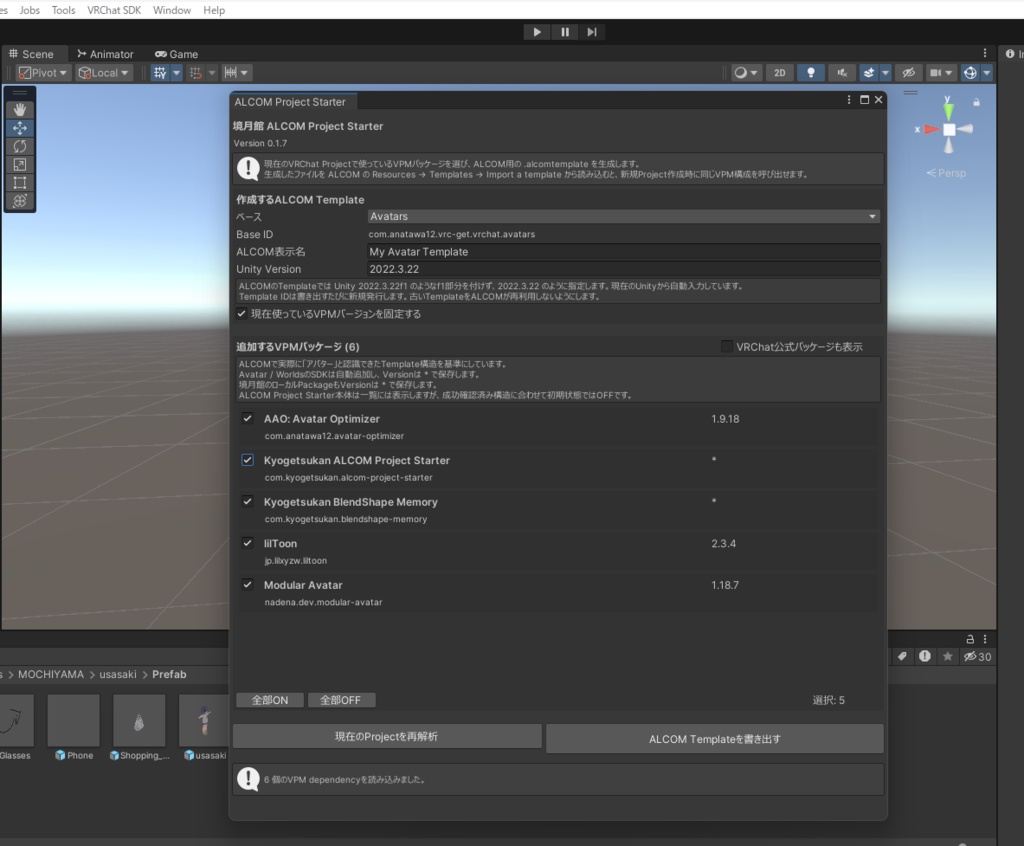1024x846 pixels.
Task: Open the Gizmos dropdown arrow
Action: [x=987, y=73]
